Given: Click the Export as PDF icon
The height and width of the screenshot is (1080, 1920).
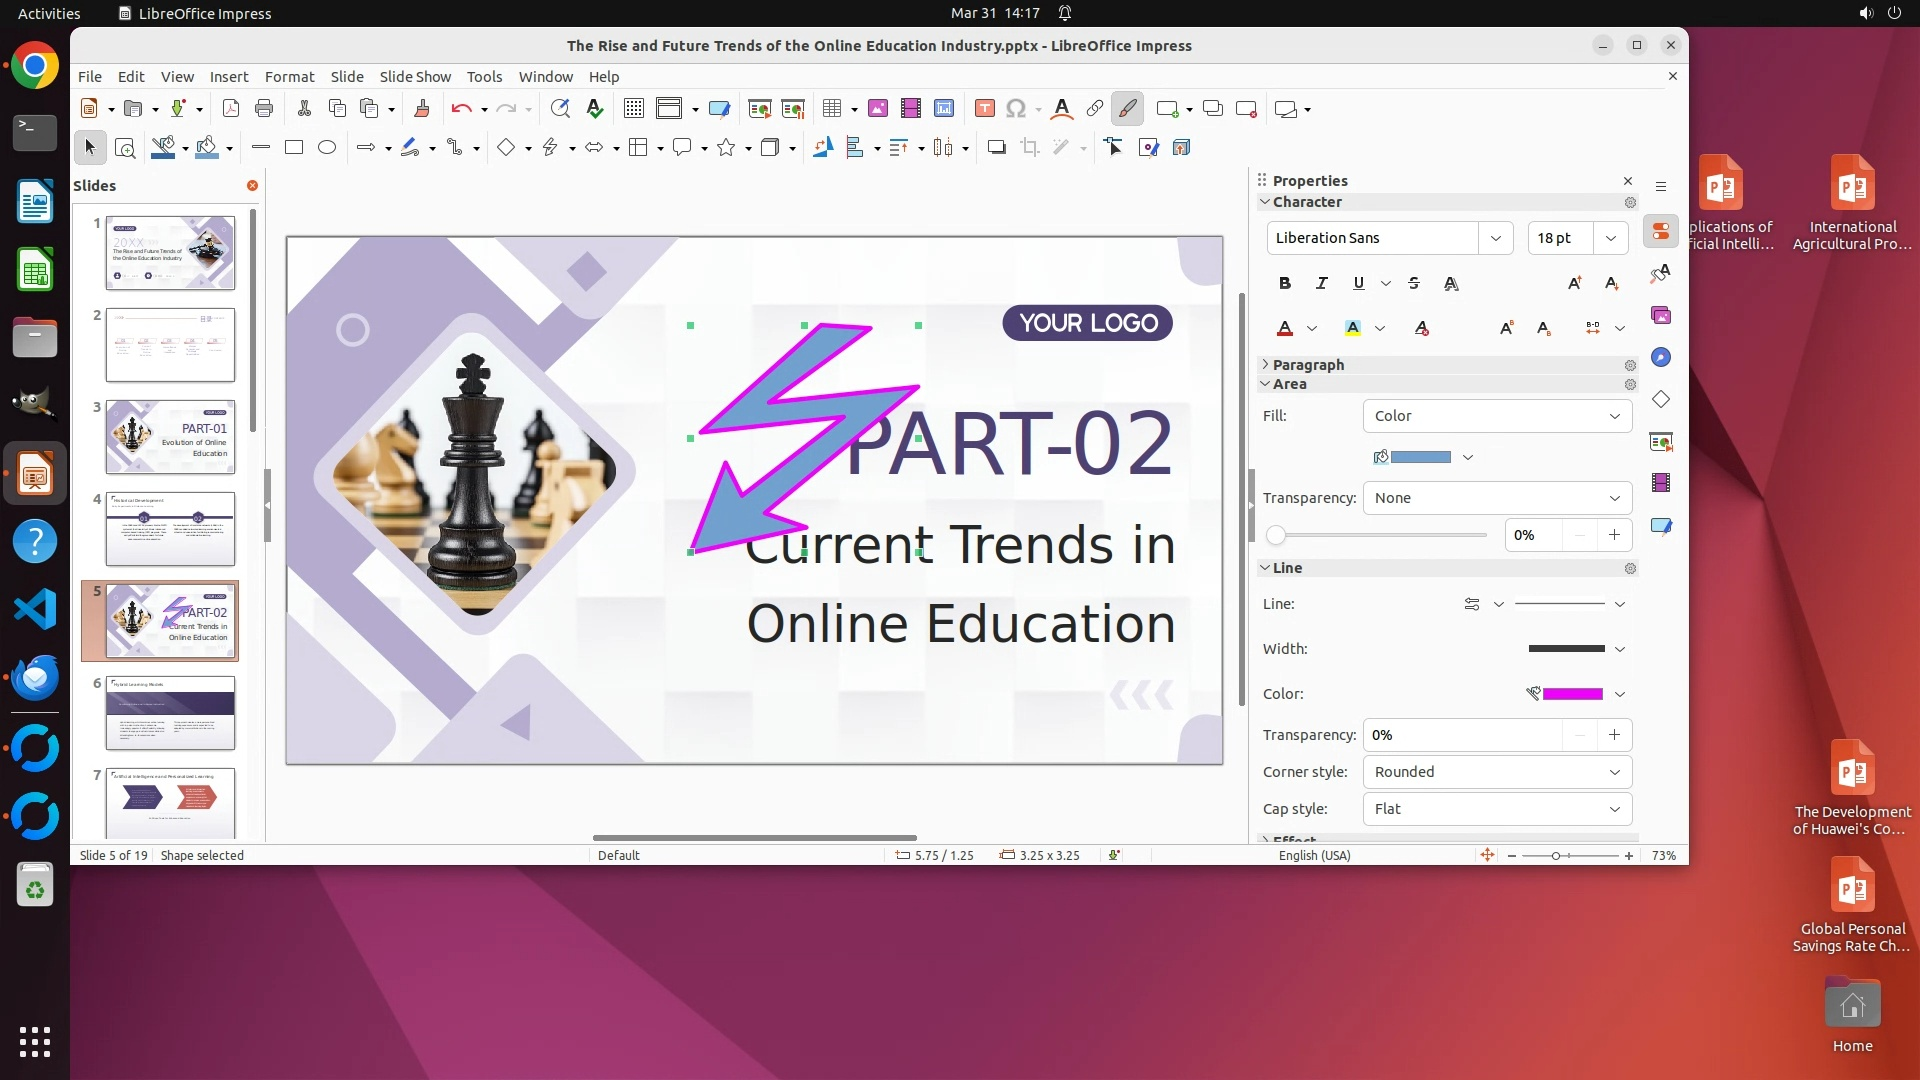Looking at the screenshot, I should pyautogui.click(x=231, y=109).
